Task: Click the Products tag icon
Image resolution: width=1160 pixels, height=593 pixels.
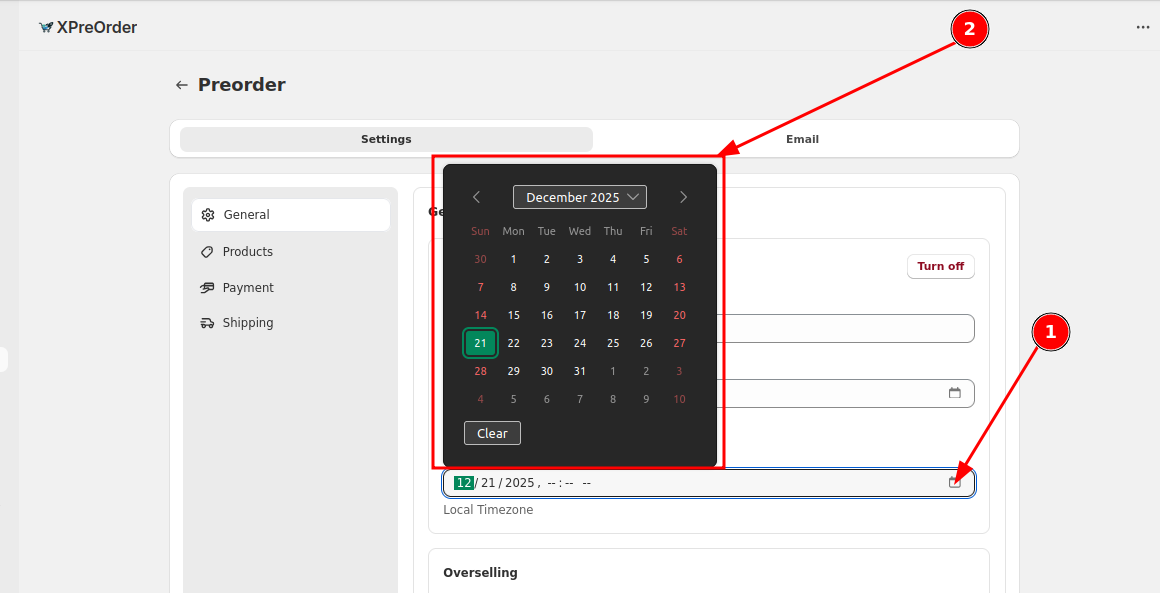Action: [207, 252]
